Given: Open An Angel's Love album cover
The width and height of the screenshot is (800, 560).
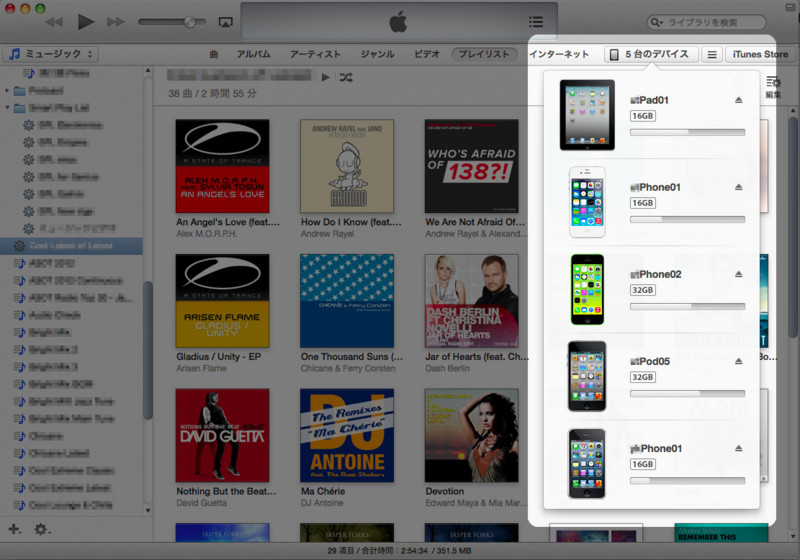Looking at the screenshot, I should point(222,166).
